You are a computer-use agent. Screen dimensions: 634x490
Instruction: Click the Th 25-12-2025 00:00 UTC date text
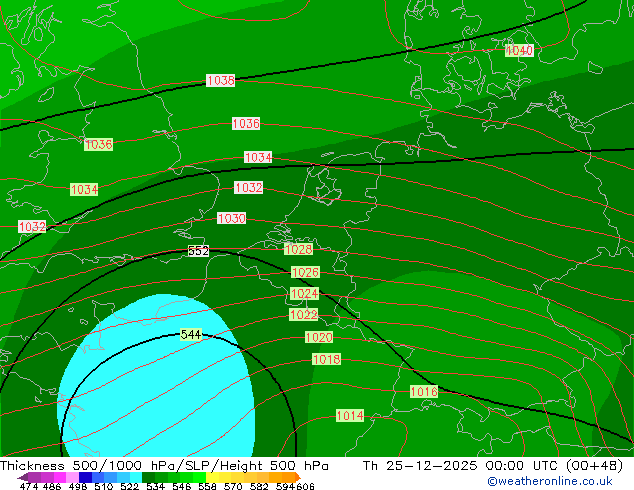[463, 466]
